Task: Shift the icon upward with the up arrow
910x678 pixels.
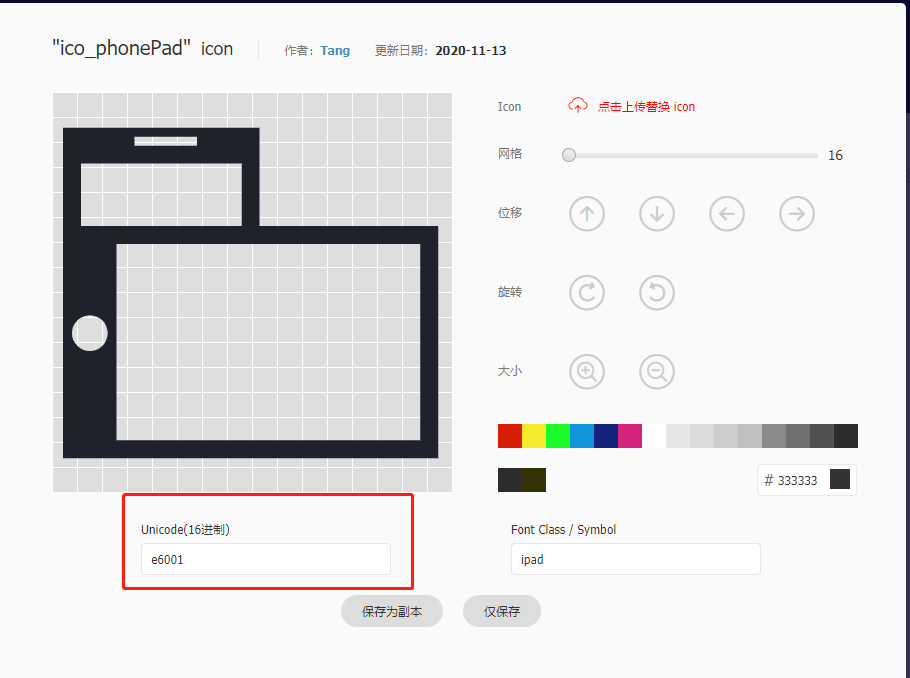Action: [587, 213]
